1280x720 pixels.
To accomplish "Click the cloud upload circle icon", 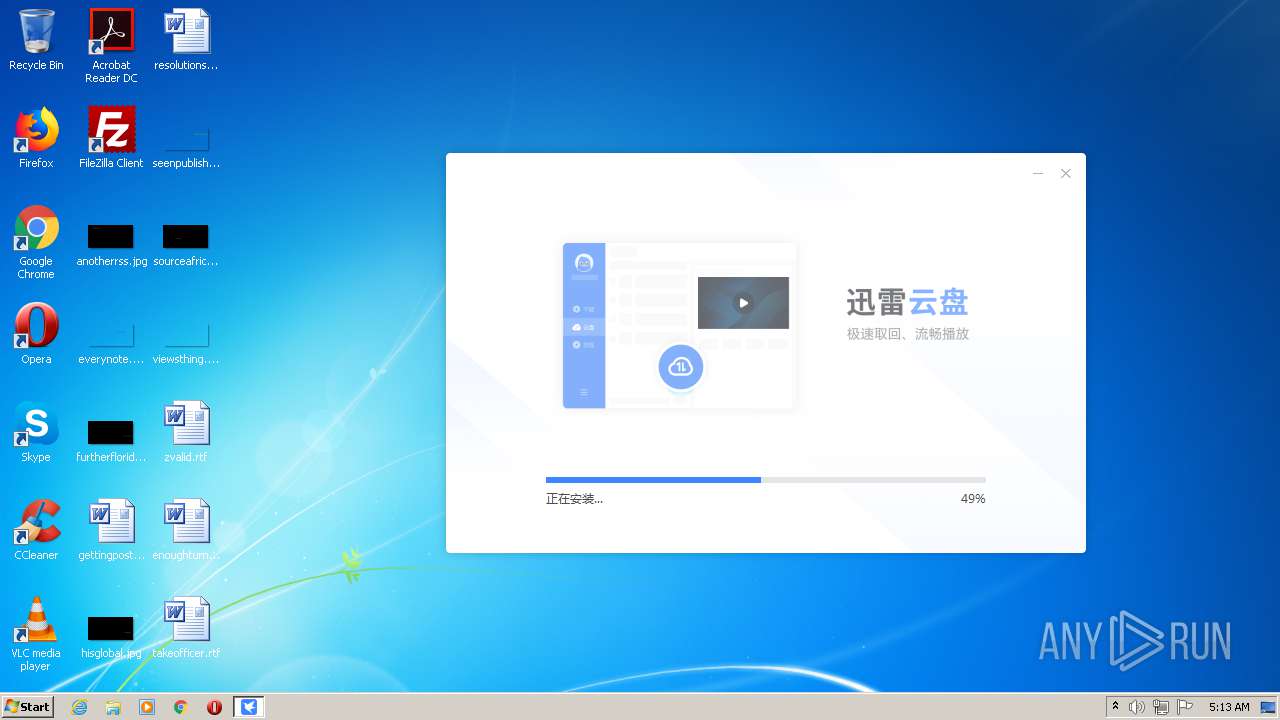I will (681, 367).
